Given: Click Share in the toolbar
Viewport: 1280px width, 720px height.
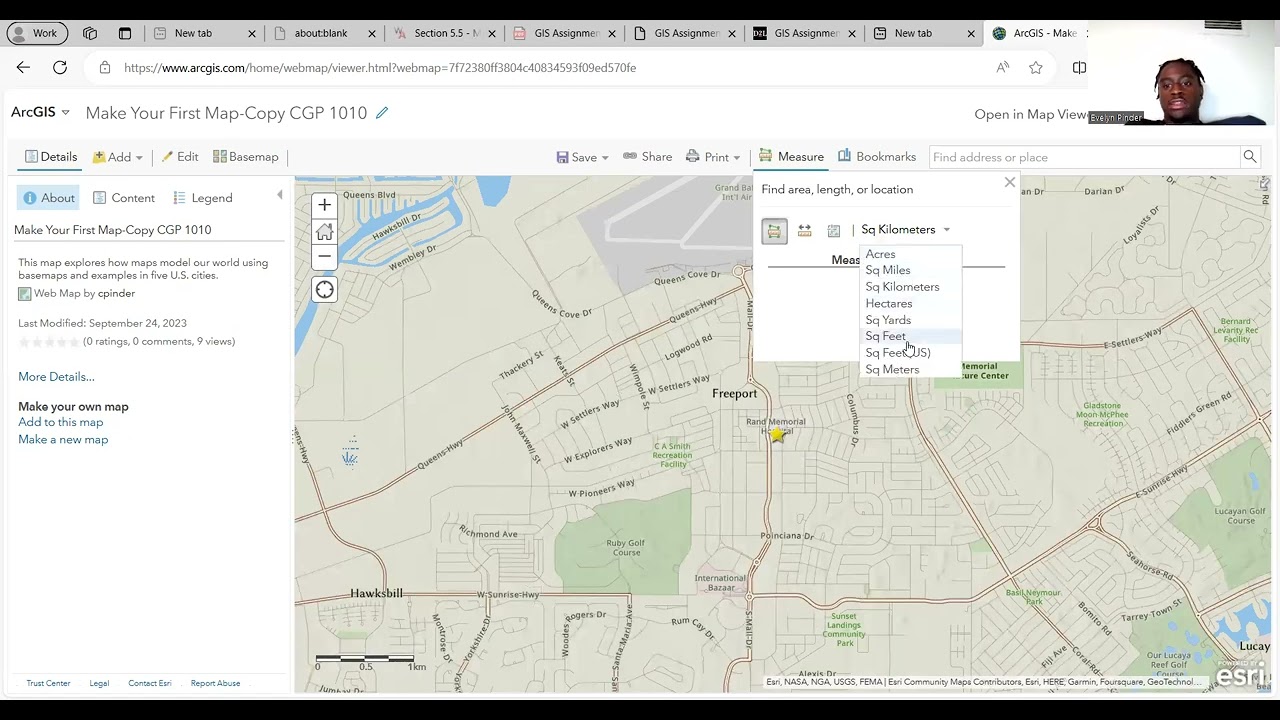Looking at the screenshot, I should click(647, 157).
